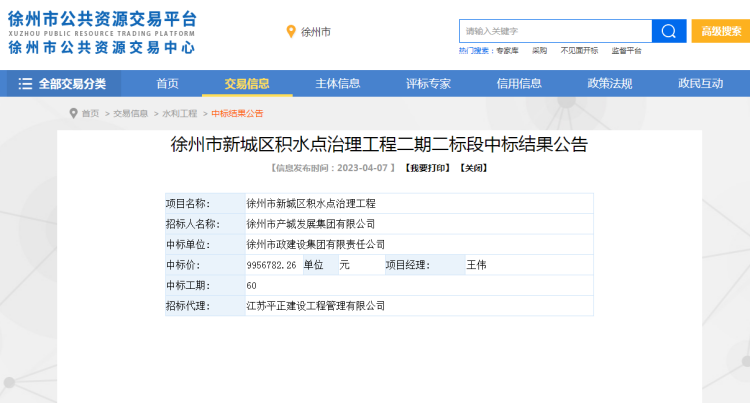Viewport: 750px width, 403px height.
Task: Click the 项目经理 label cell
Action: click(425, 265)
